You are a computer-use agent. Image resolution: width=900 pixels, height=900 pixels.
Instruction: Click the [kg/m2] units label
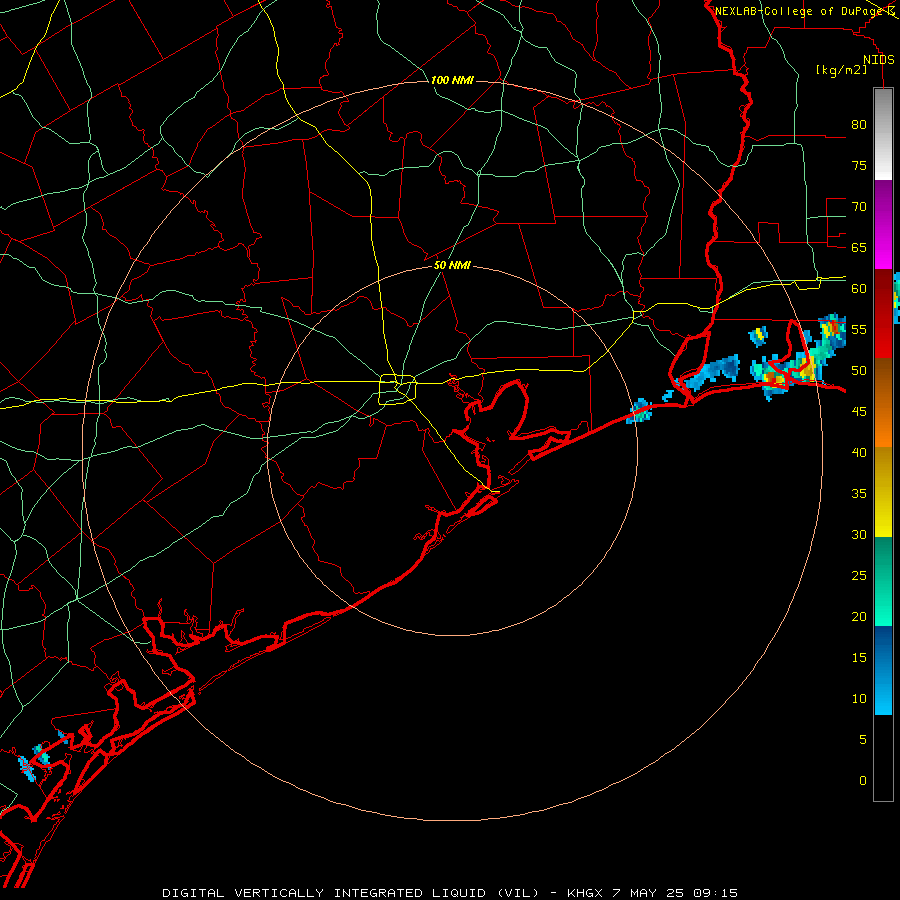coord(841,70)
